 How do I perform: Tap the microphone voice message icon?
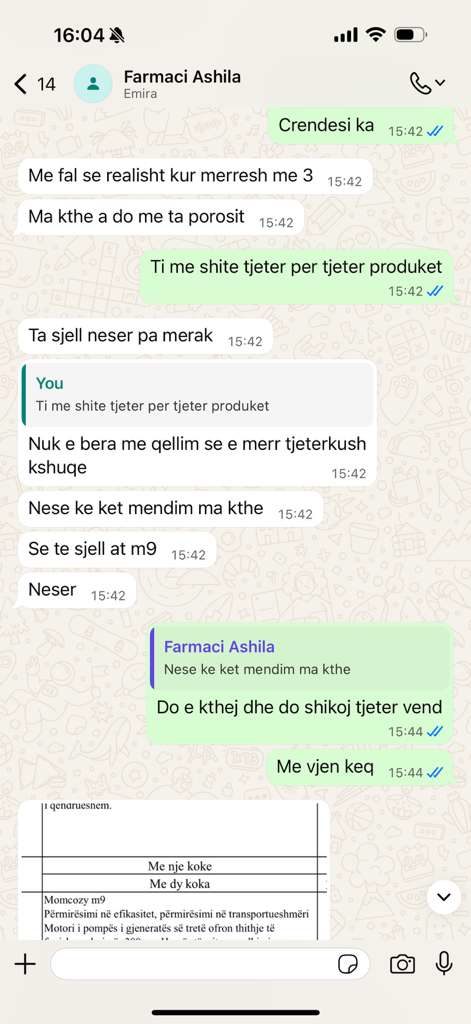tap(444, 963)
